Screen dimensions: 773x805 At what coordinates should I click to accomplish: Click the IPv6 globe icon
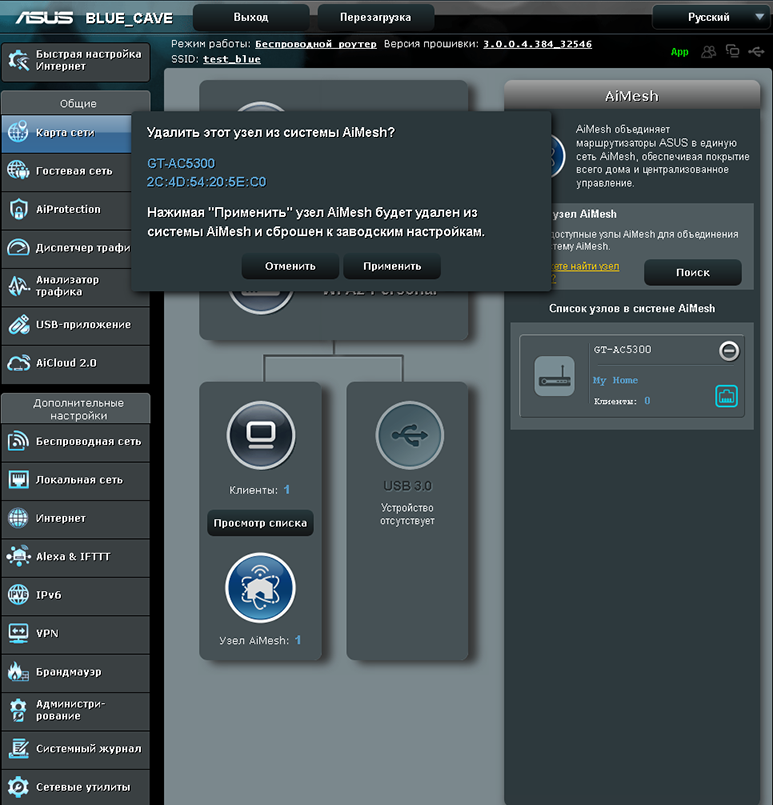(18, 595)
